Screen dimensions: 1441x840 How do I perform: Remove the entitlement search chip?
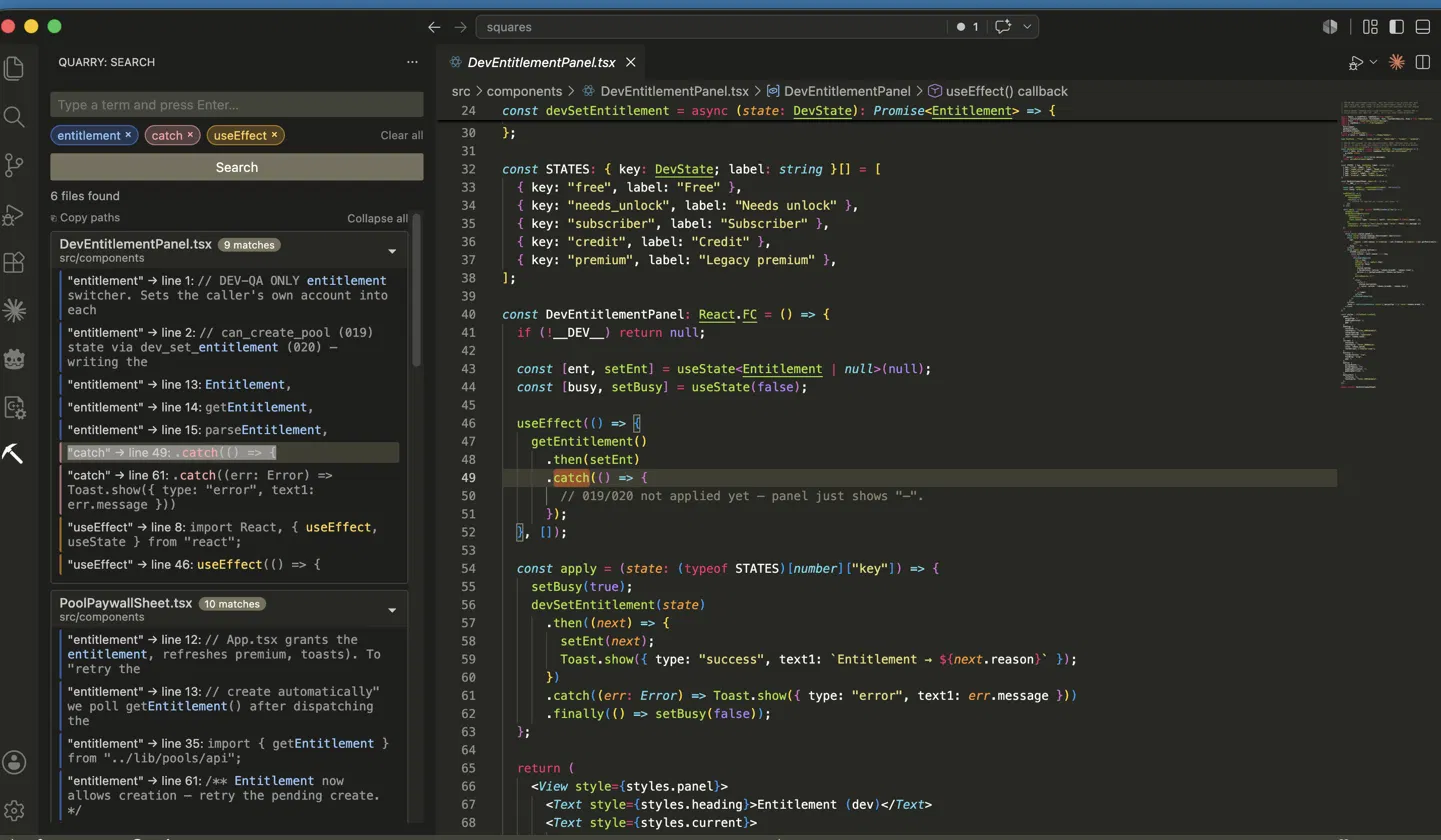coord(128,135)
